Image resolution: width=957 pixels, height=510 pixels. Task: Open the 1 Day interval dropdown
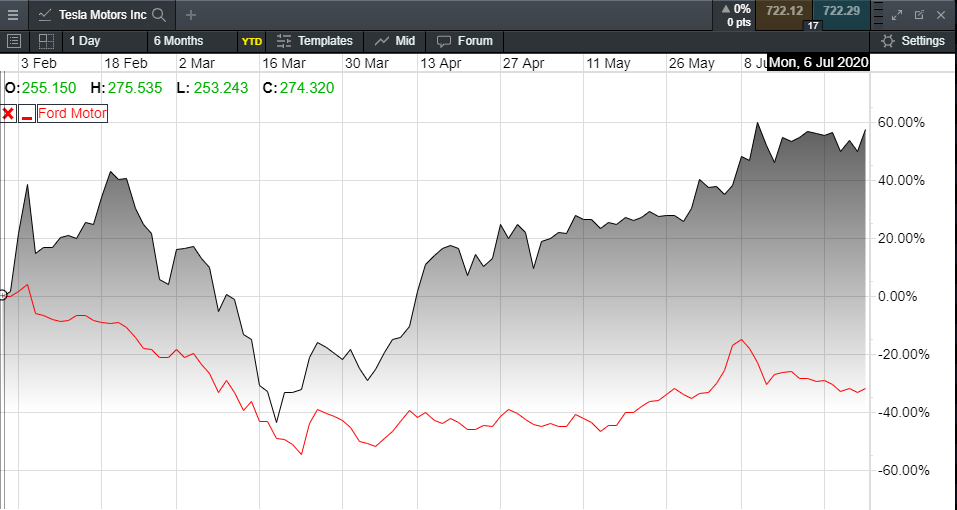coord(104,41)
